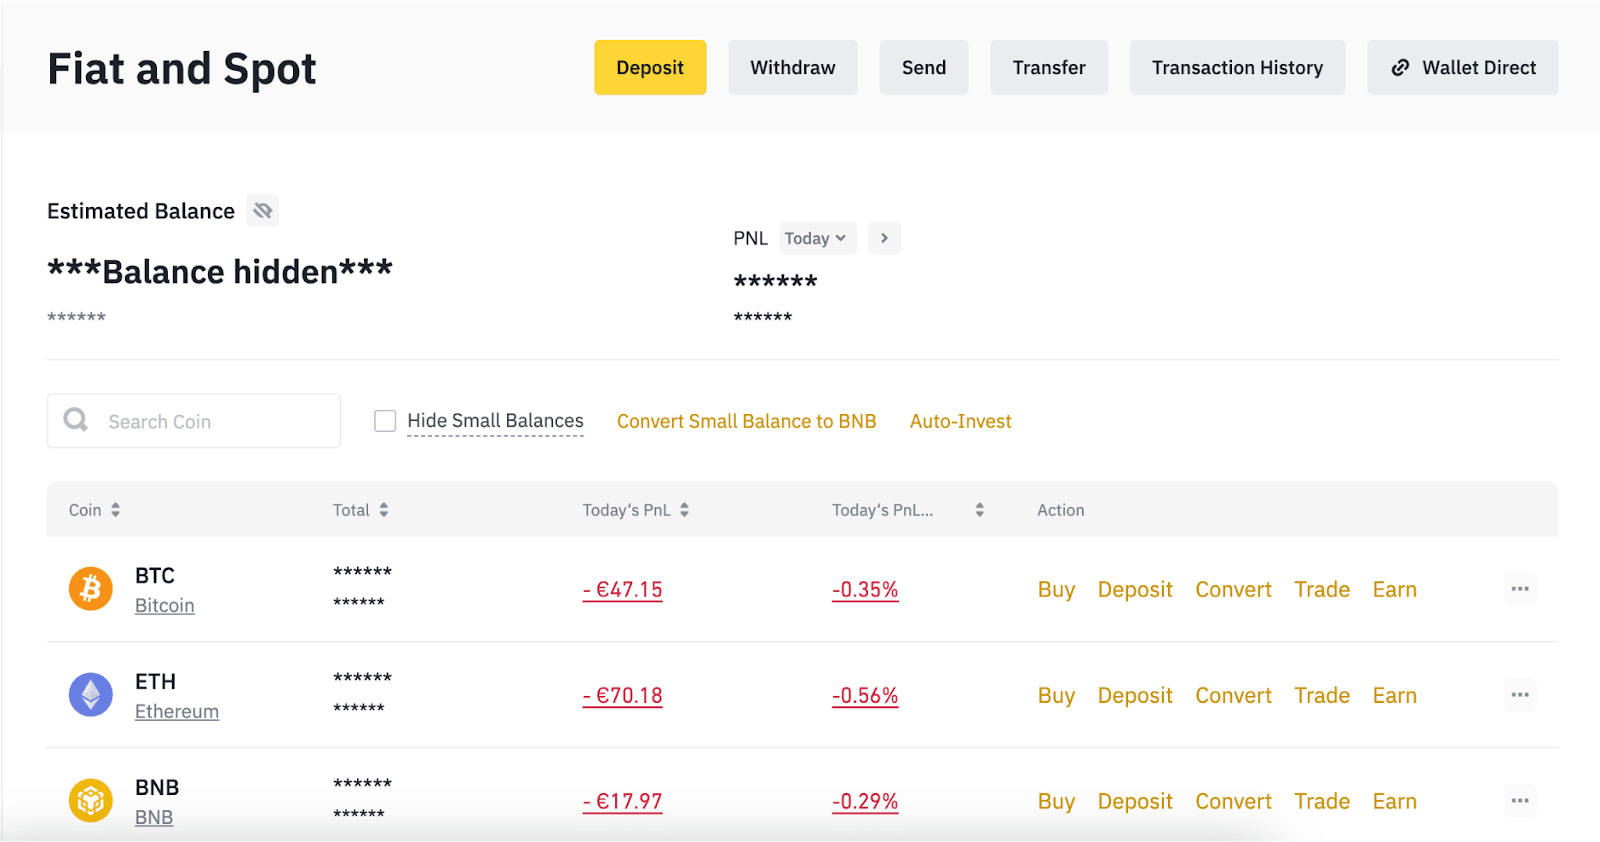
Task: Click the BNB coin icon
Action: pyautogui.click(x=90, y=801)
